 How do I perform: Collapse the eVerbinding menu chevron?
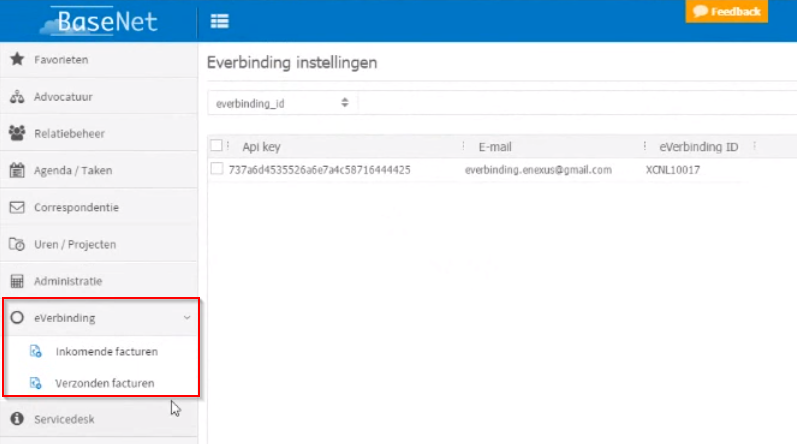click(187, 318)
